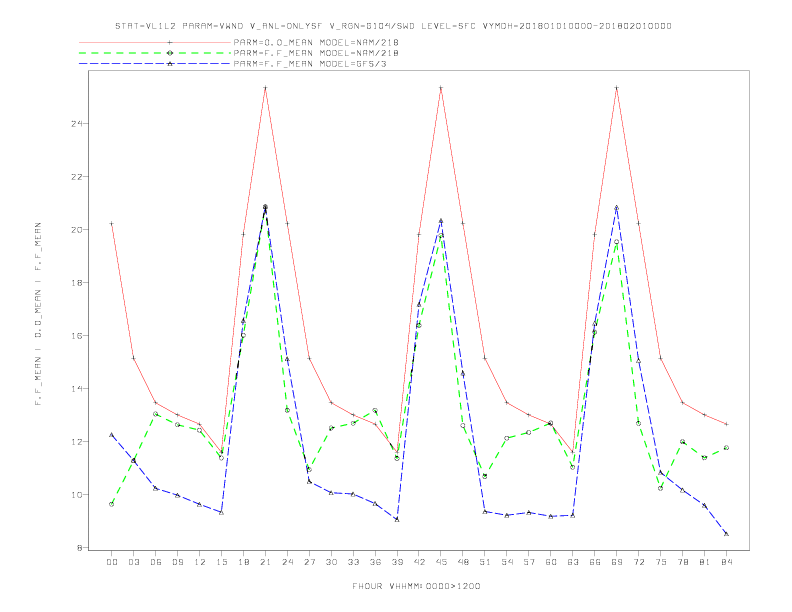Click red line peak point at hour 45
The width and height of the screenshot is (792, 612).
[x=441, y=88]
